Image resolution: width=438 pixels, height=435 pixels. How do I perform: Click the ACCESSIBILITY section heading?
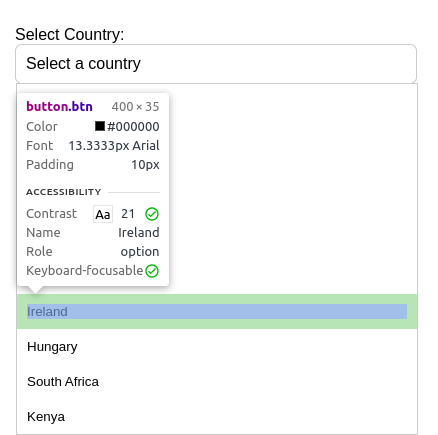pyautogui.click(x=64, y=192)
